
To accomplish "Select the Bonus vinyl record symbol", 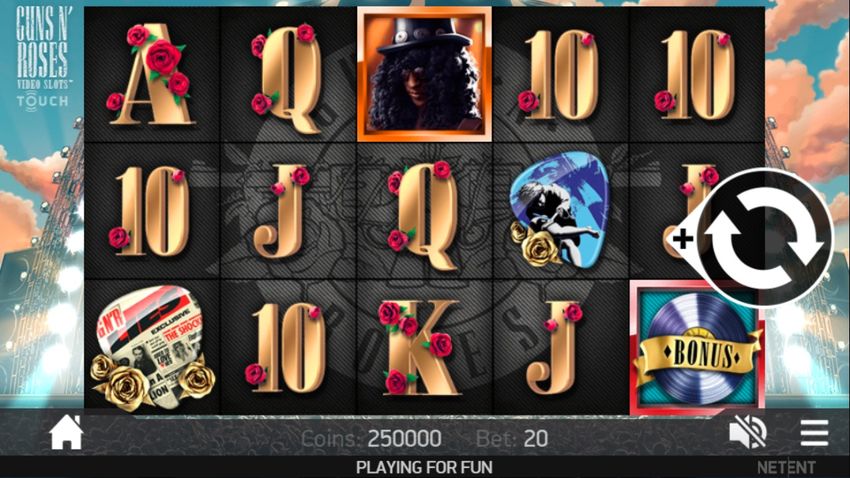I will (x=697, y=348).
